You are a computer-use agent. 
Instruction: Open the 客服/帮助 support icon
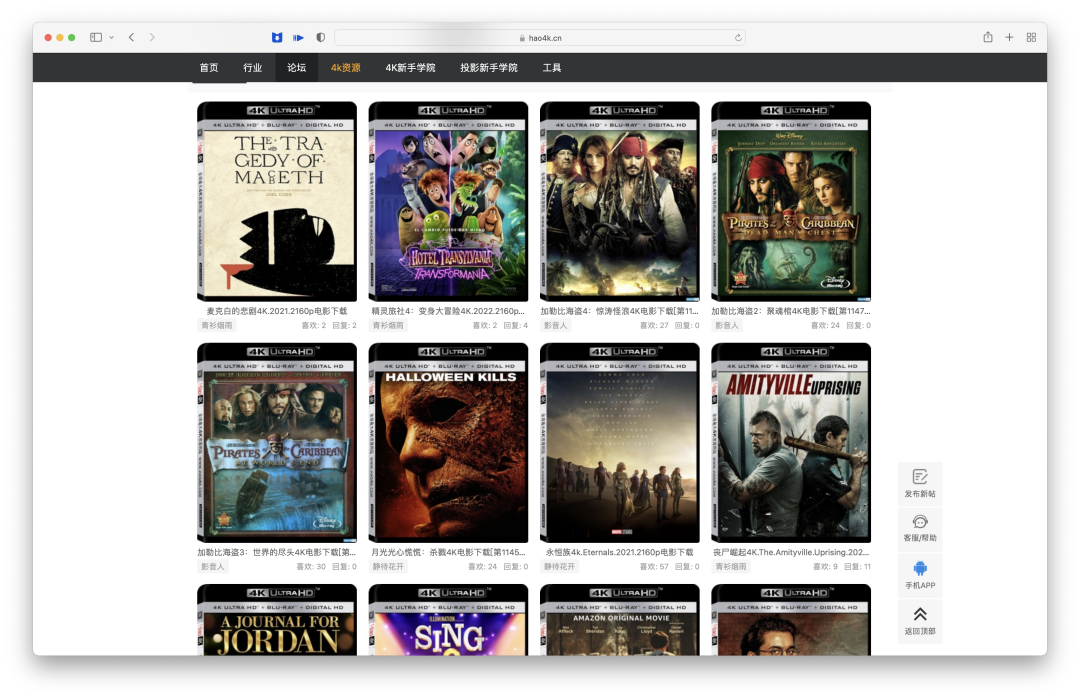coord(920,521)
